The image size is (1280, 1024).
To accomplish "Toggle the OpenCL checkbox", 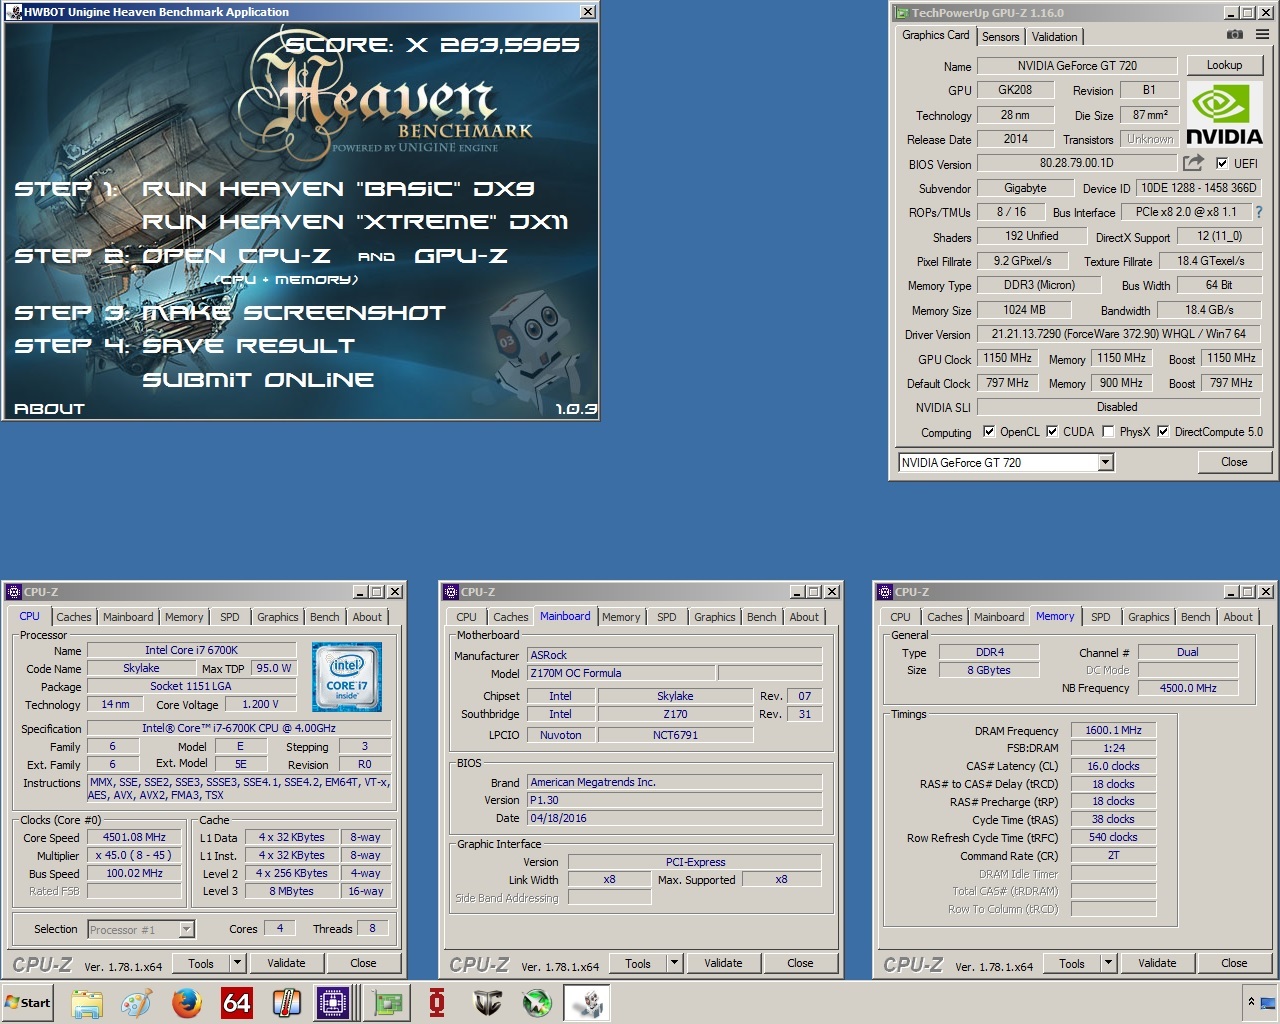I will click(x=989, y=432).
